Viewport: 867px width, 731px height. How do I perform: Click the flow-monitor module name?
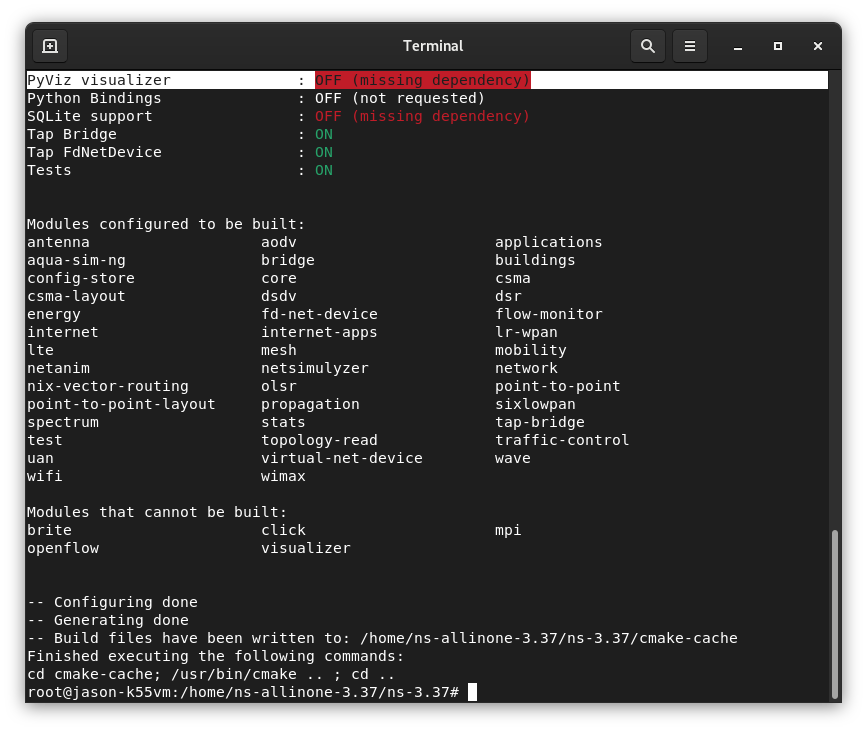[x=549, y=314]
